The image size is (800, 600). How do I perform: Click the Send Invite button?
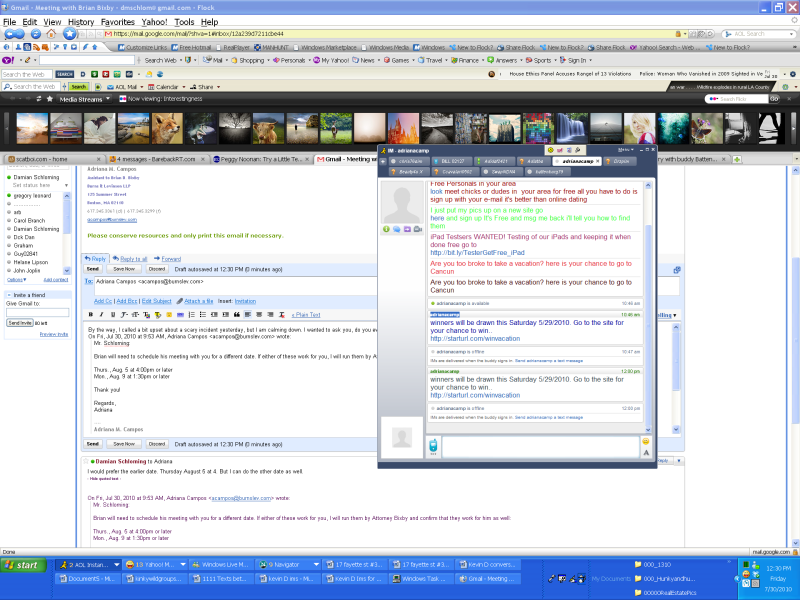click(x=20, y=323)
